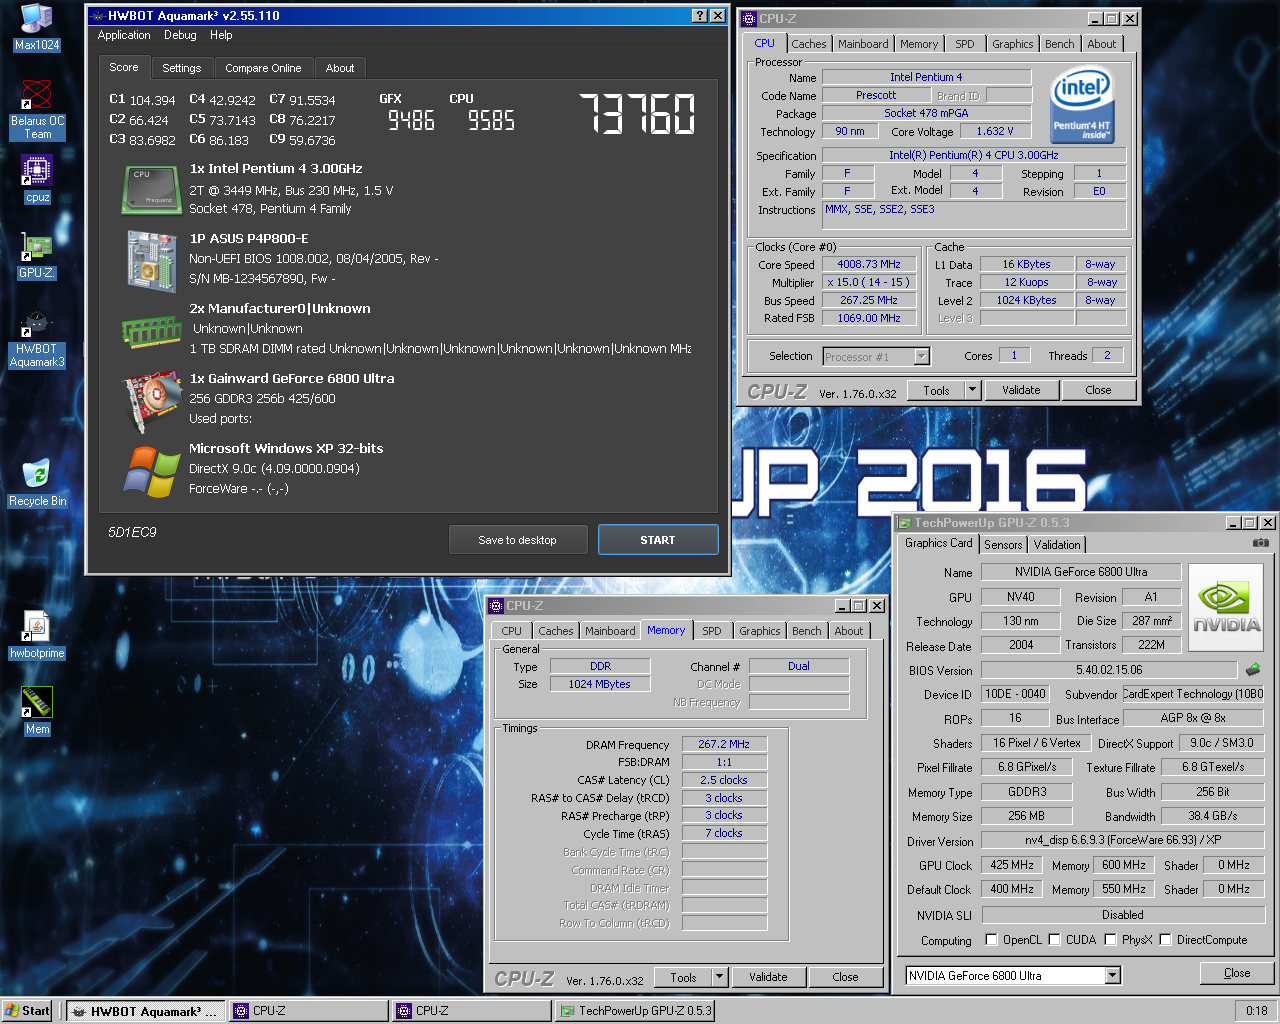Open Bench tab in top CPU-Z window

(x=1060, y=44)
